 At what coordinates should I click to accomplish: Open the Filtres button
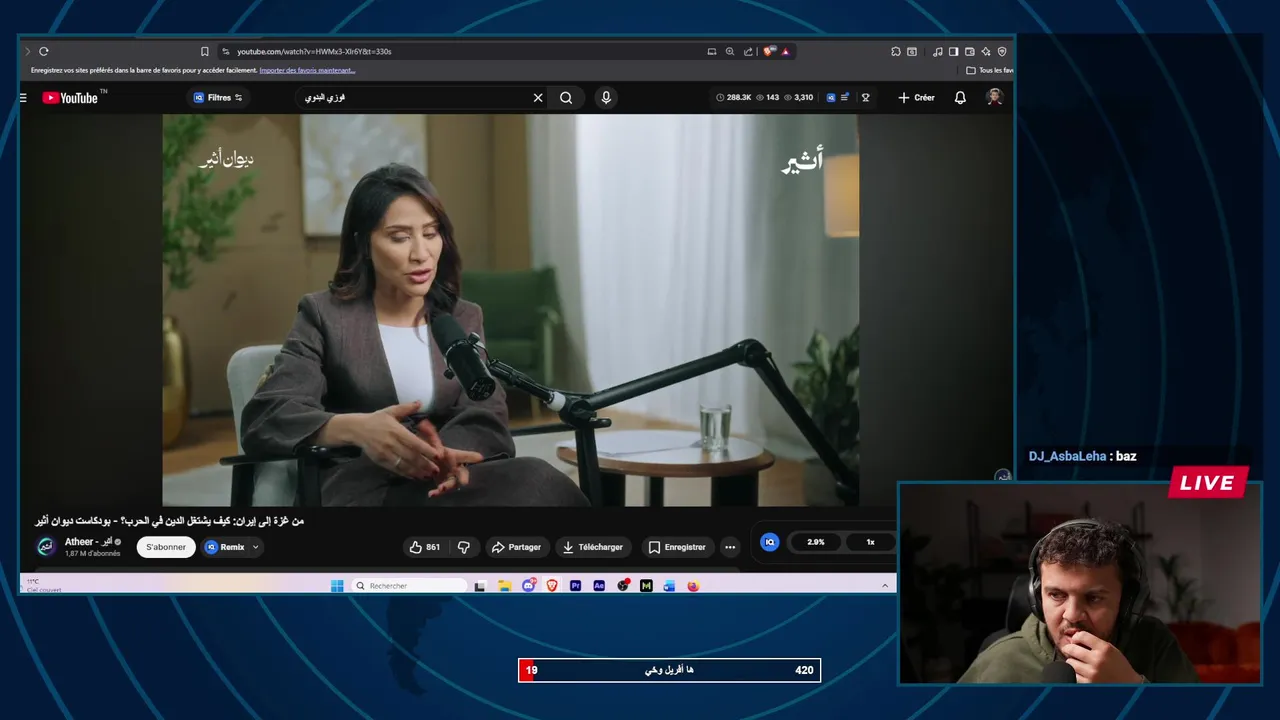218,97
